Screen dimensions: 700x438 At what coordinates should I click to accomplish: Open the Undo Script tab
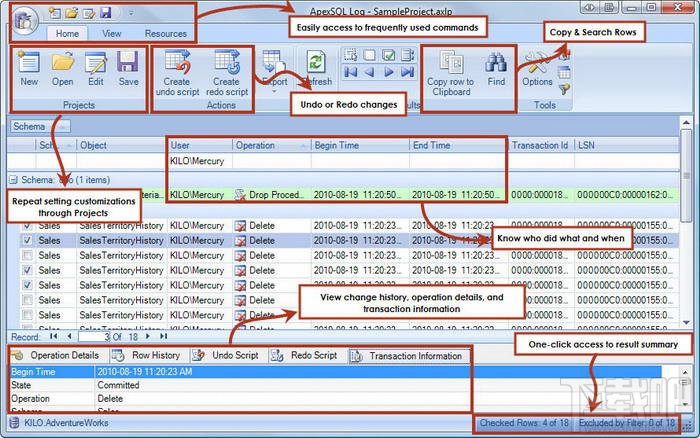tap(227, 355)
